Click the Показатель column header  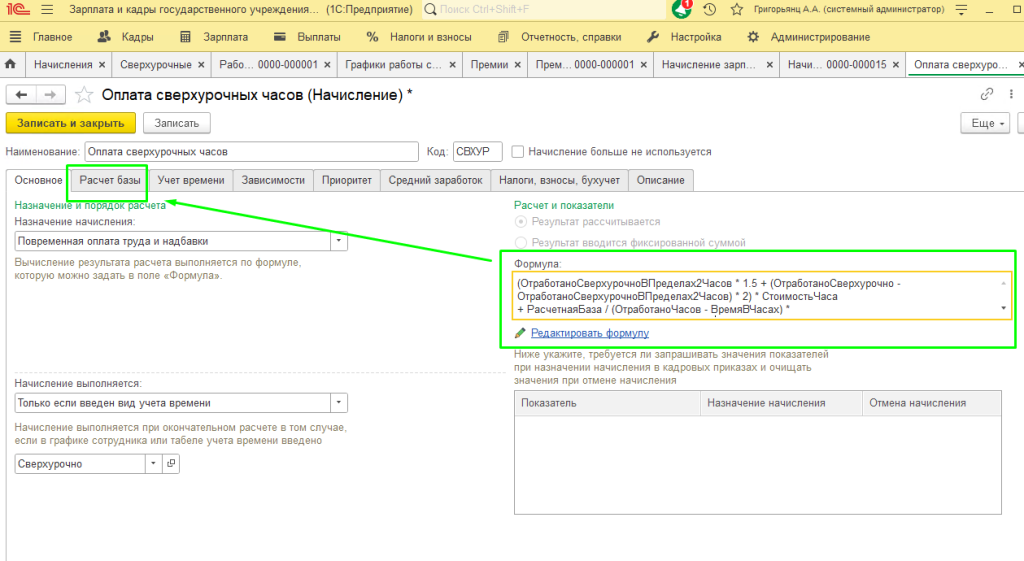[607, 403]
